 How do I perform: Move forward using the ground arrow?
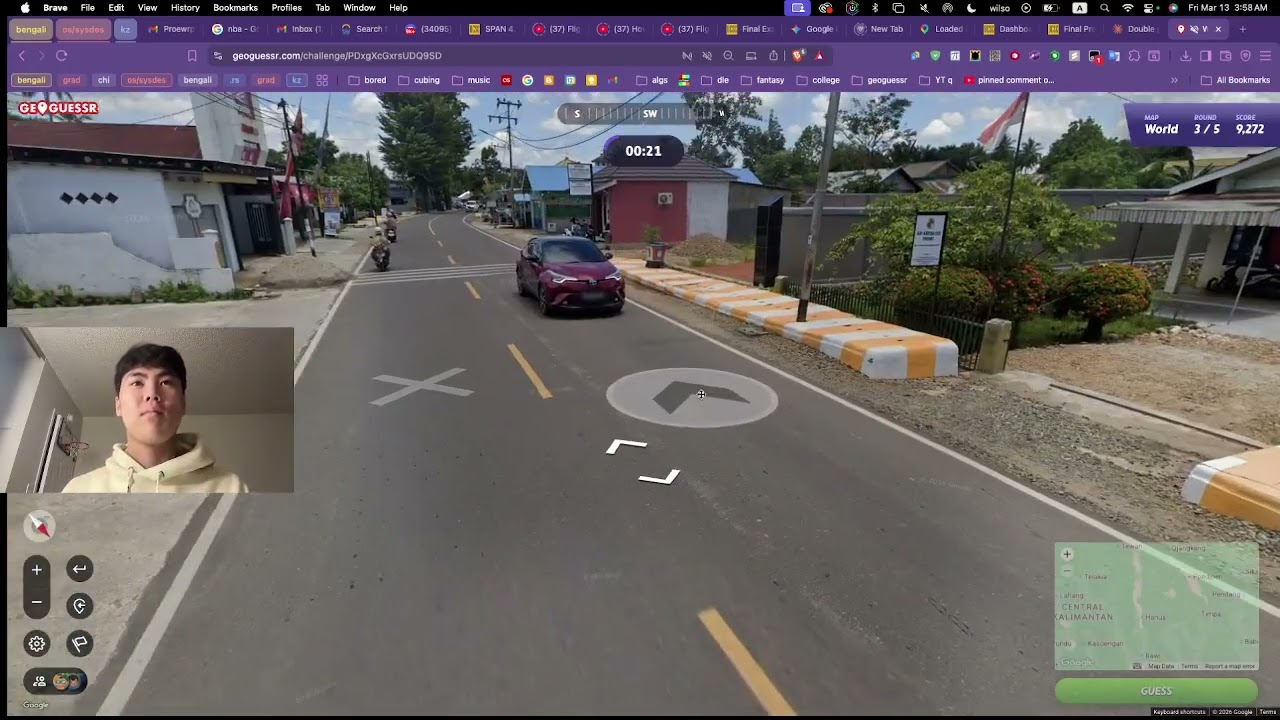pyautogui.click(x=692, y=397)
